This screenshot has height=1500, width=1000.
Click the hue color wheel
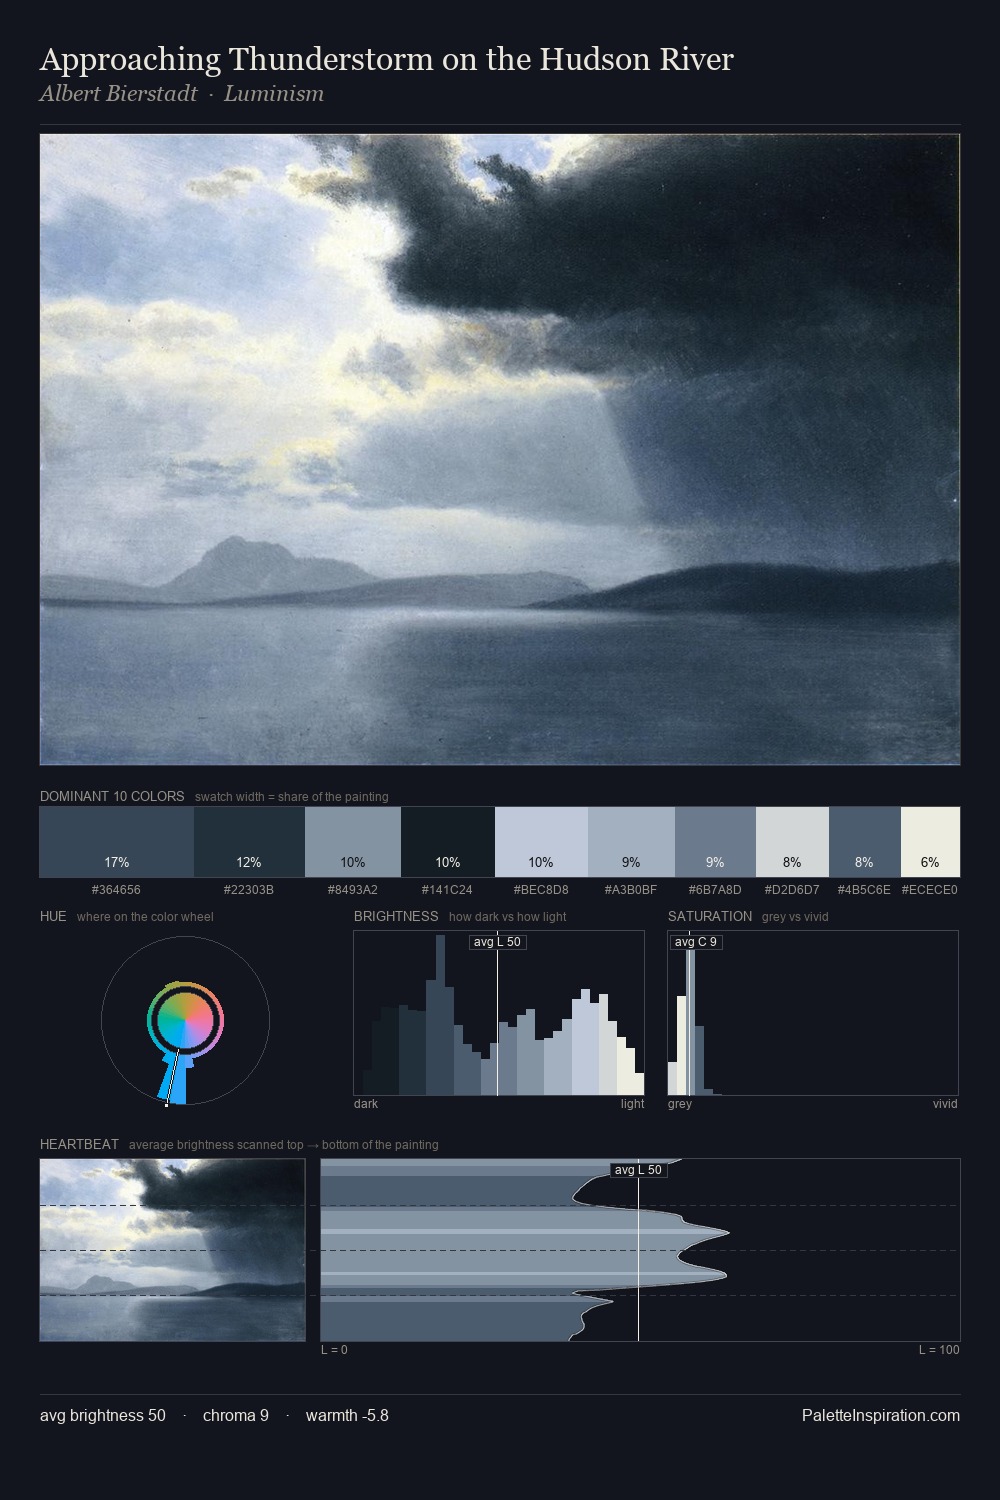[185, 1021]
